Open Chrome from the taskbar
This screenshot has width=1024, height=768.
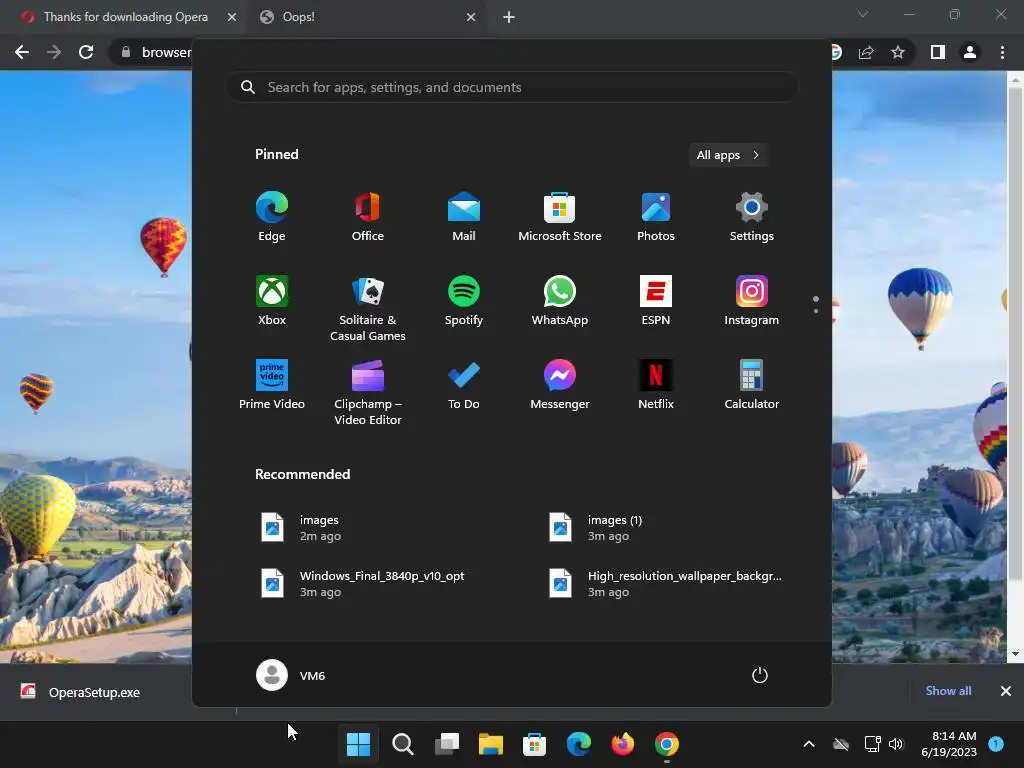(x=667, y=744)
